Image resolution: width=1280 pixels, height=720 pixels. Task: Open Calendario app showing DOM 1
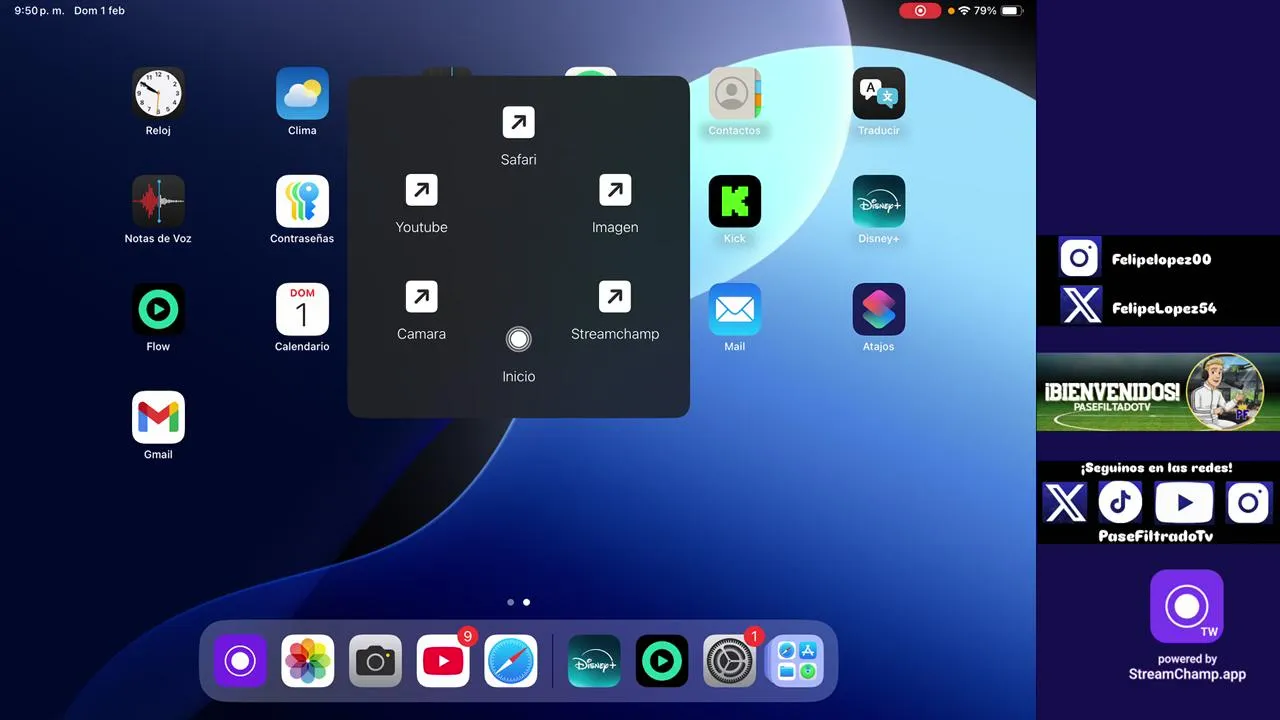(302, 309)
